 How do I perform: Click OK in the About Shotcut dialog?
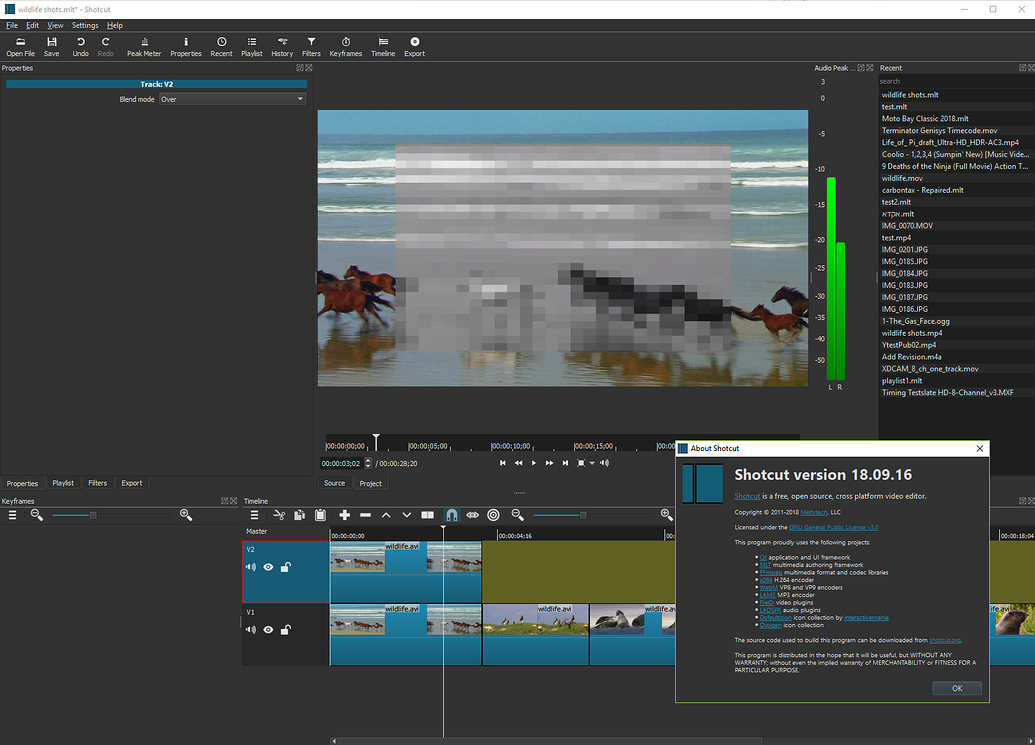point(956,688)
